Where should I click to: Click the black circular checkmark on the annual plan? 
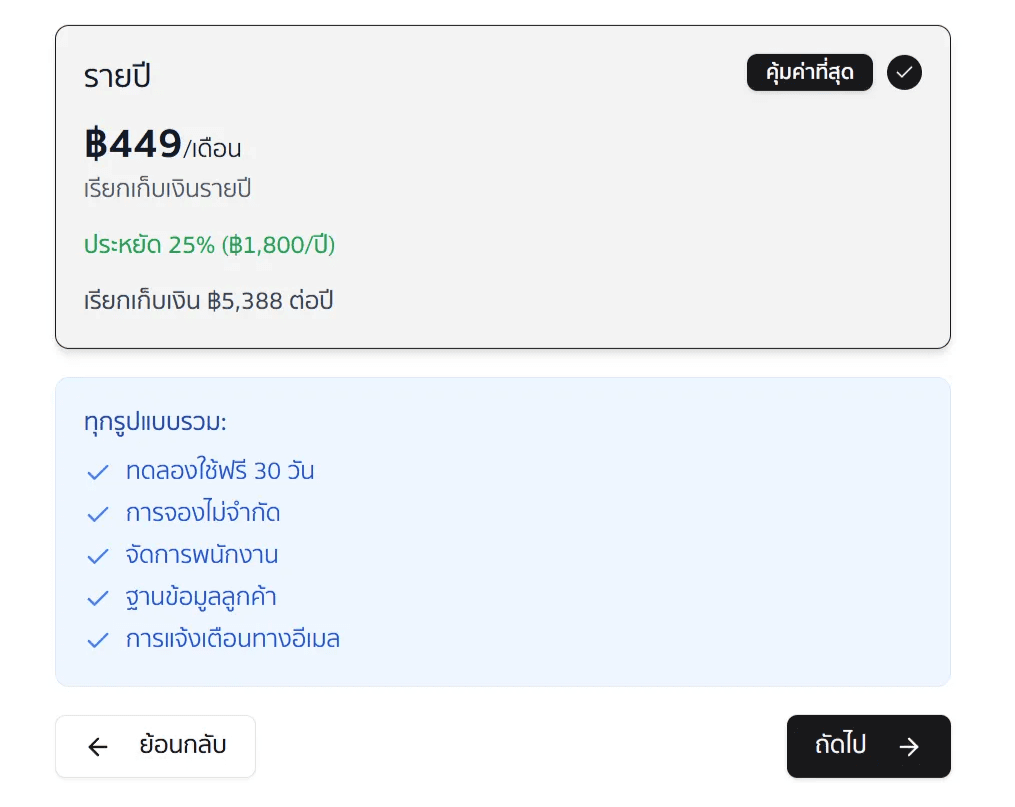(x=904, y=72)
